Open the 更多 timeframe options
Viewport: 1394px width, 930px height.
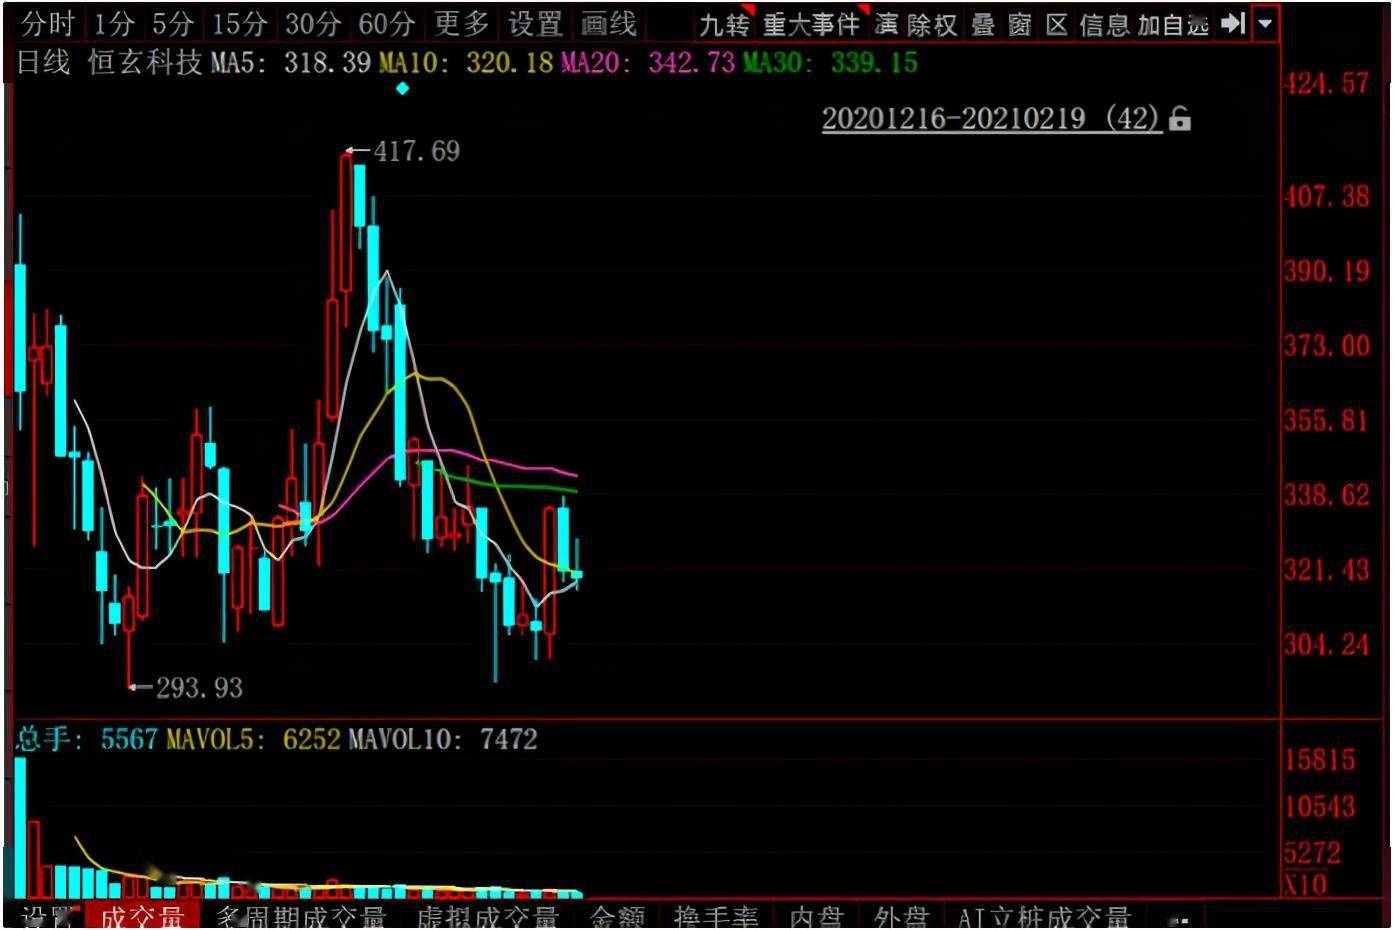[461, 23]
